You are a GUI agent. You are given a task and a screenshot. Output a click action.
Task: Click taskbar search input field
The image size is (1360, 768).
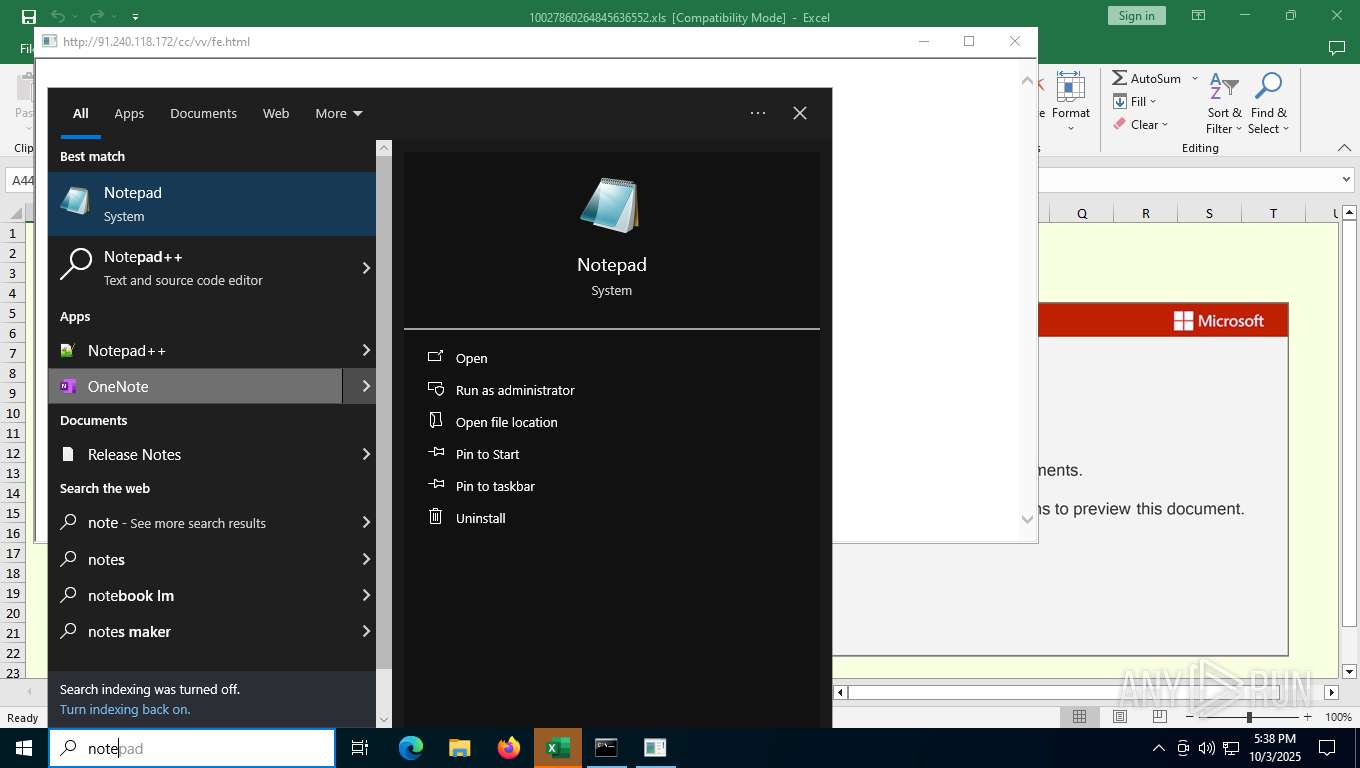[x=192, y=748]
